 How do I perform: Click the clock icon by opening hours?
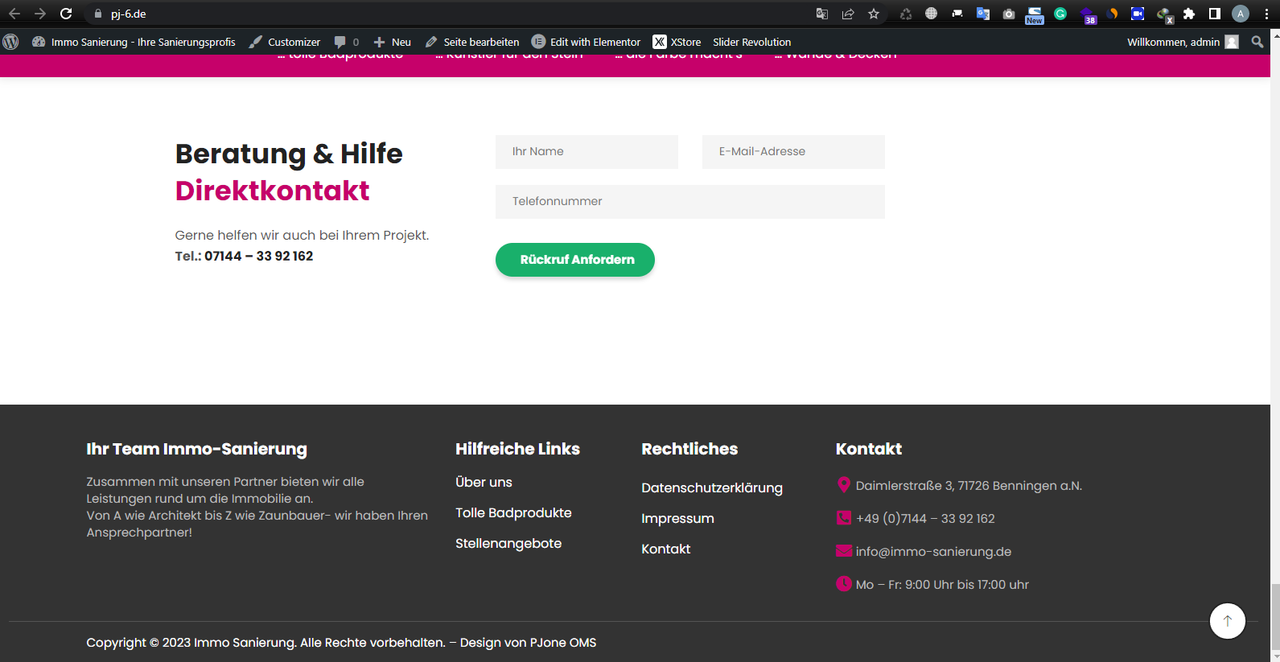pyautogui.click(x=844, y=584)
